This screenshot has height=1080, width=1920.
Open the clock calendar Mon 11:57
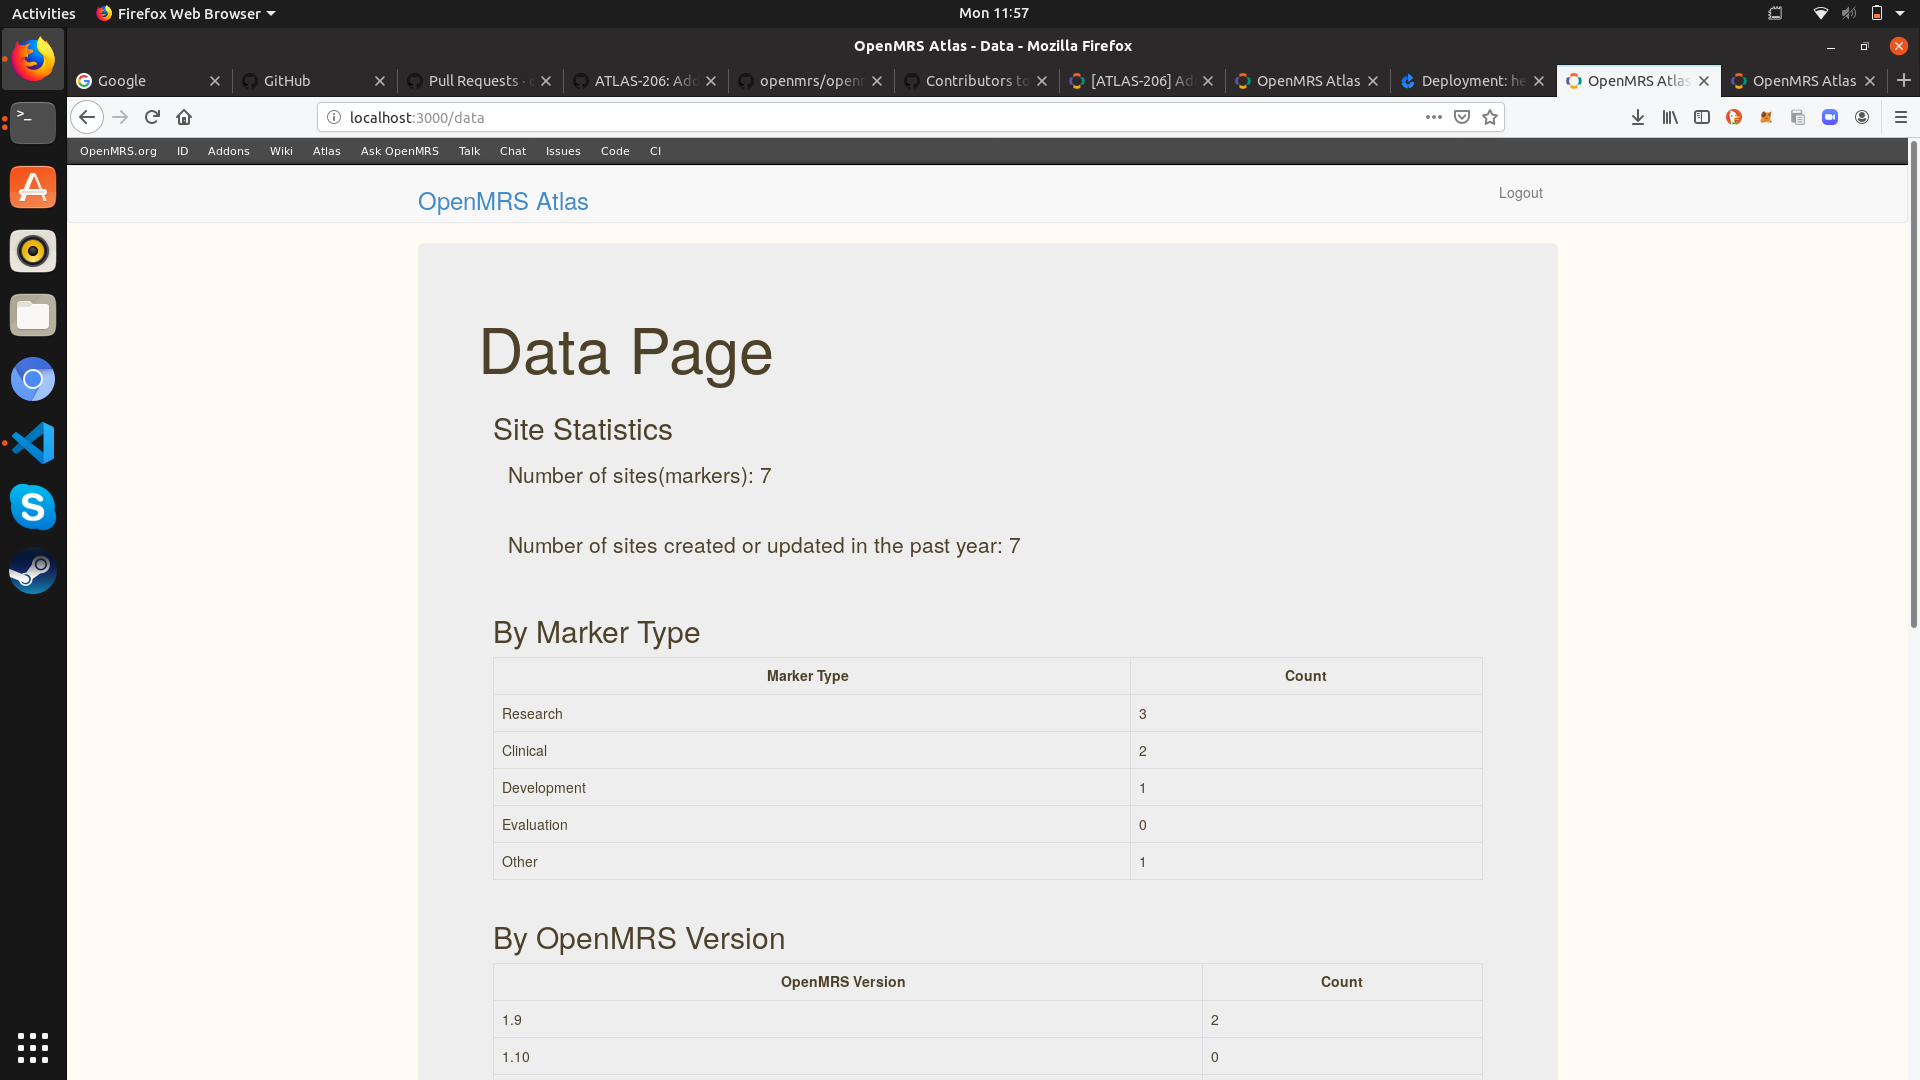(993, 13)
